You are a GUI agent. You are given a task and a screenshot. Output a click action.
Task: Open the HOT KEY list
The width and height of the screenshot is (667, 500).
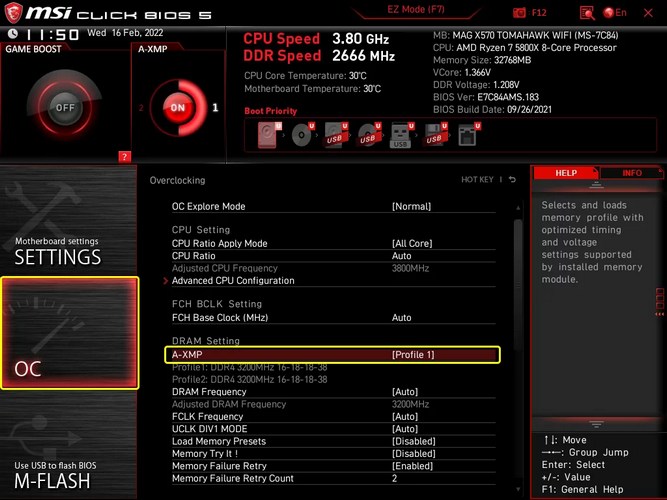477,180
